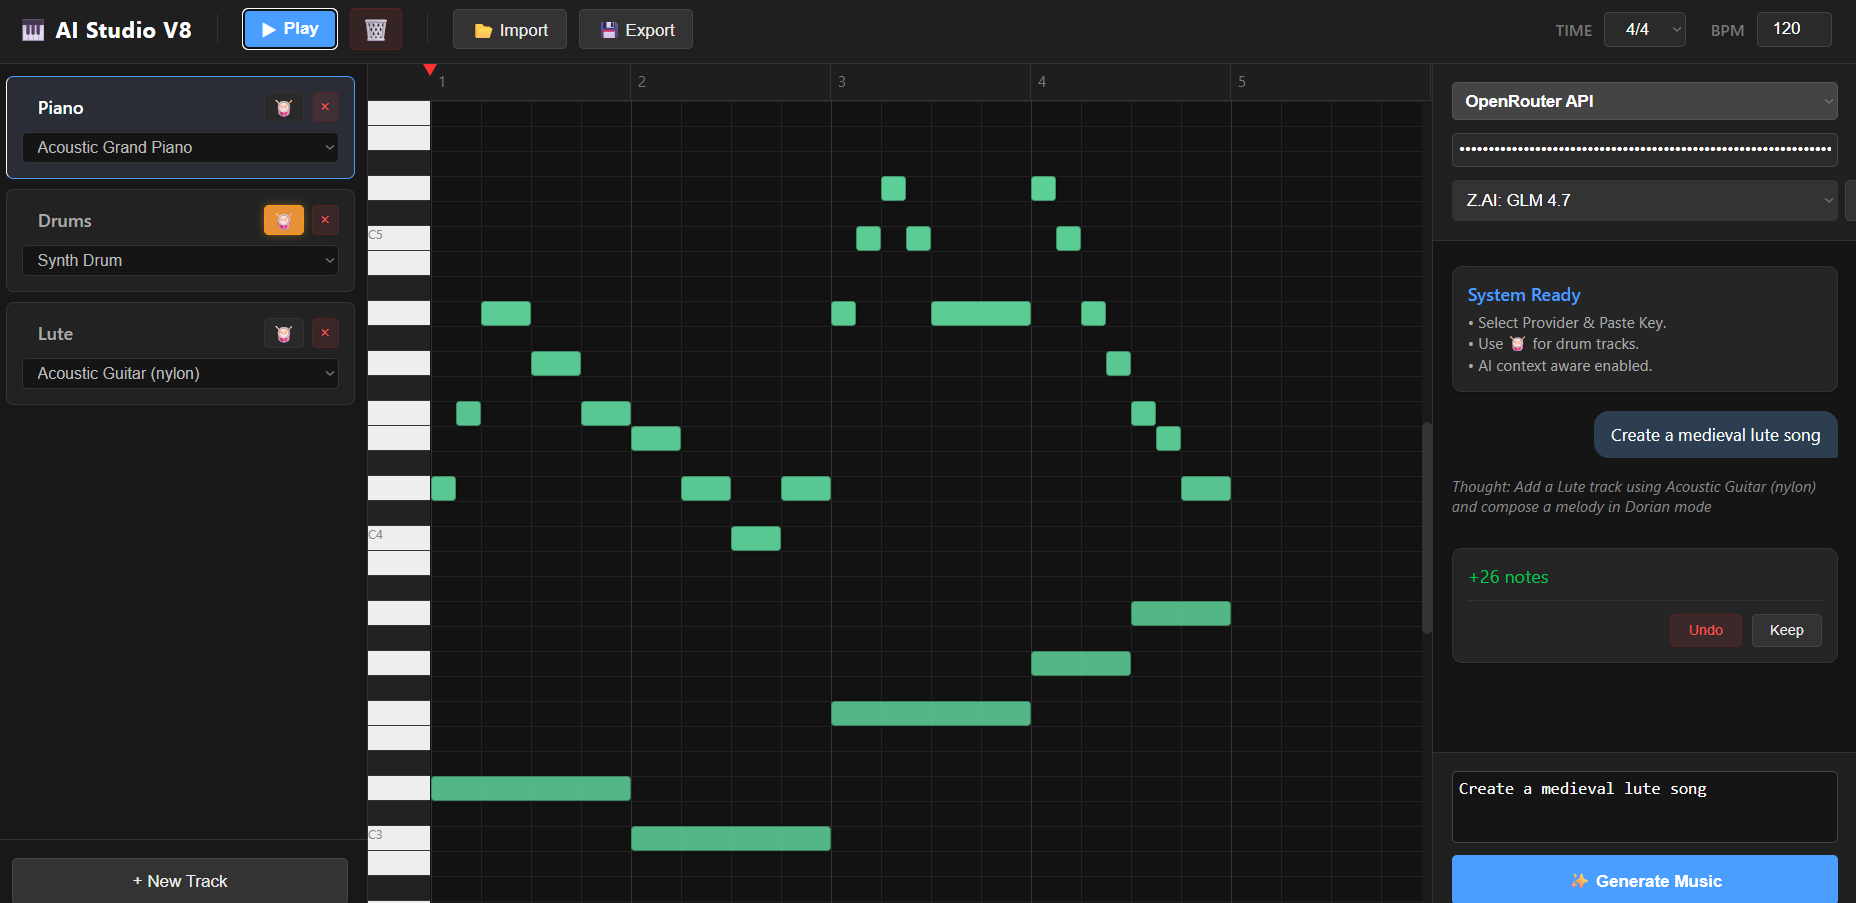Click the red playhead marker on the timeline
Image resolution: width=1856 pixels, height=903 pixels.
click(x=430, y=69)
